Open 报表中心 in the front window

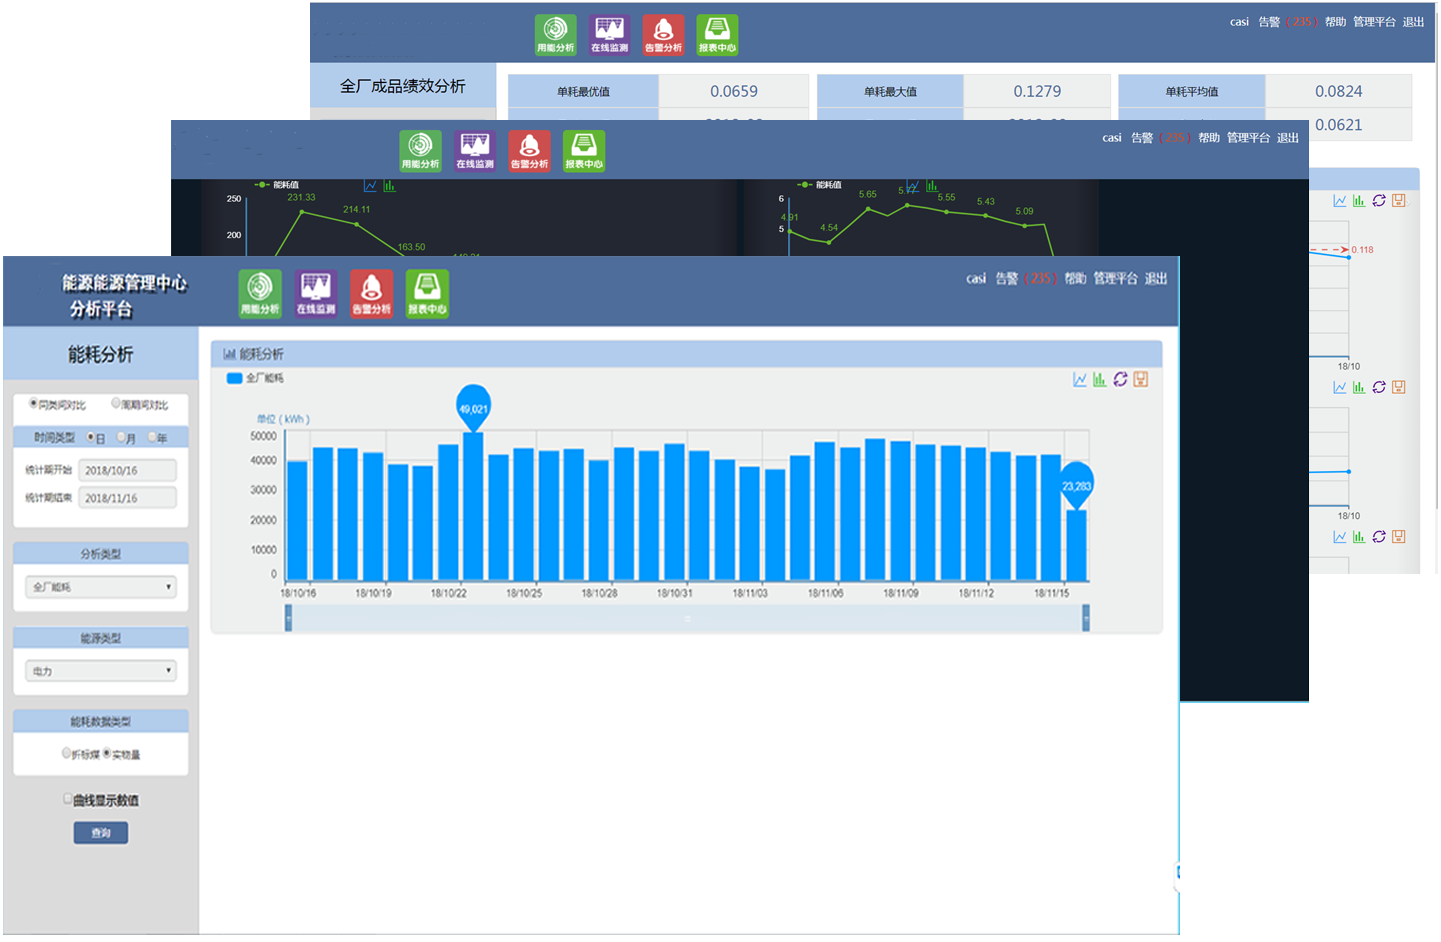(427, 294)
